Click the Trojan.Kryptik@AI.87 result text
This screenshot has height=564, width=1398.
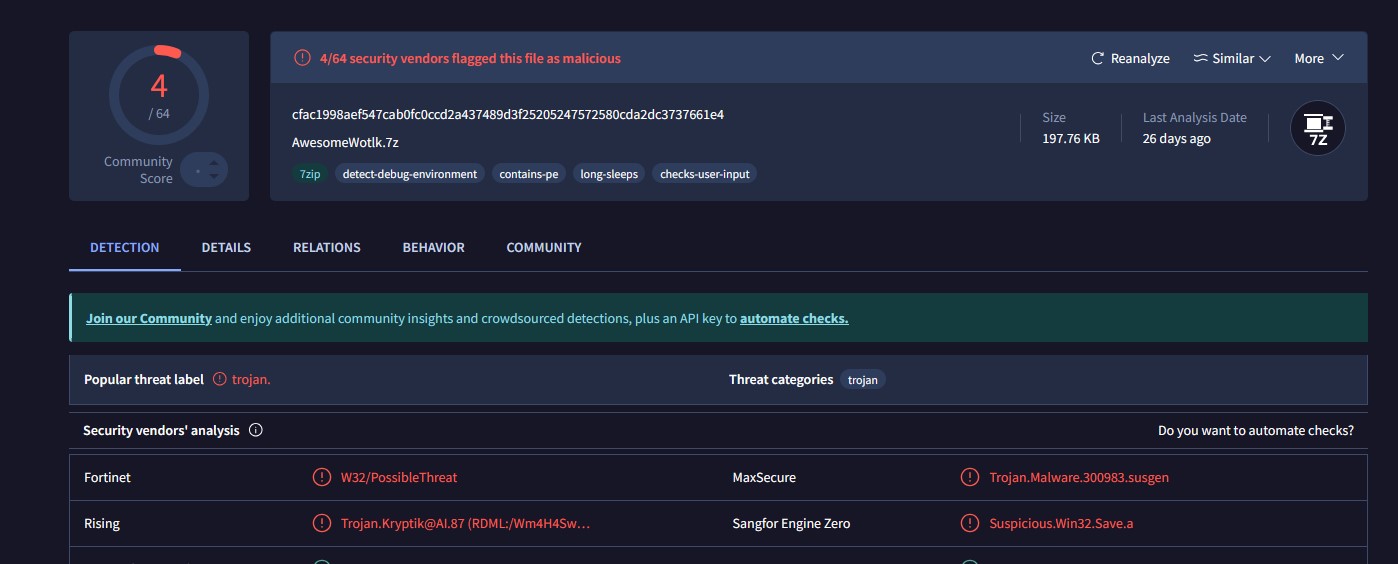click(466, 524)
